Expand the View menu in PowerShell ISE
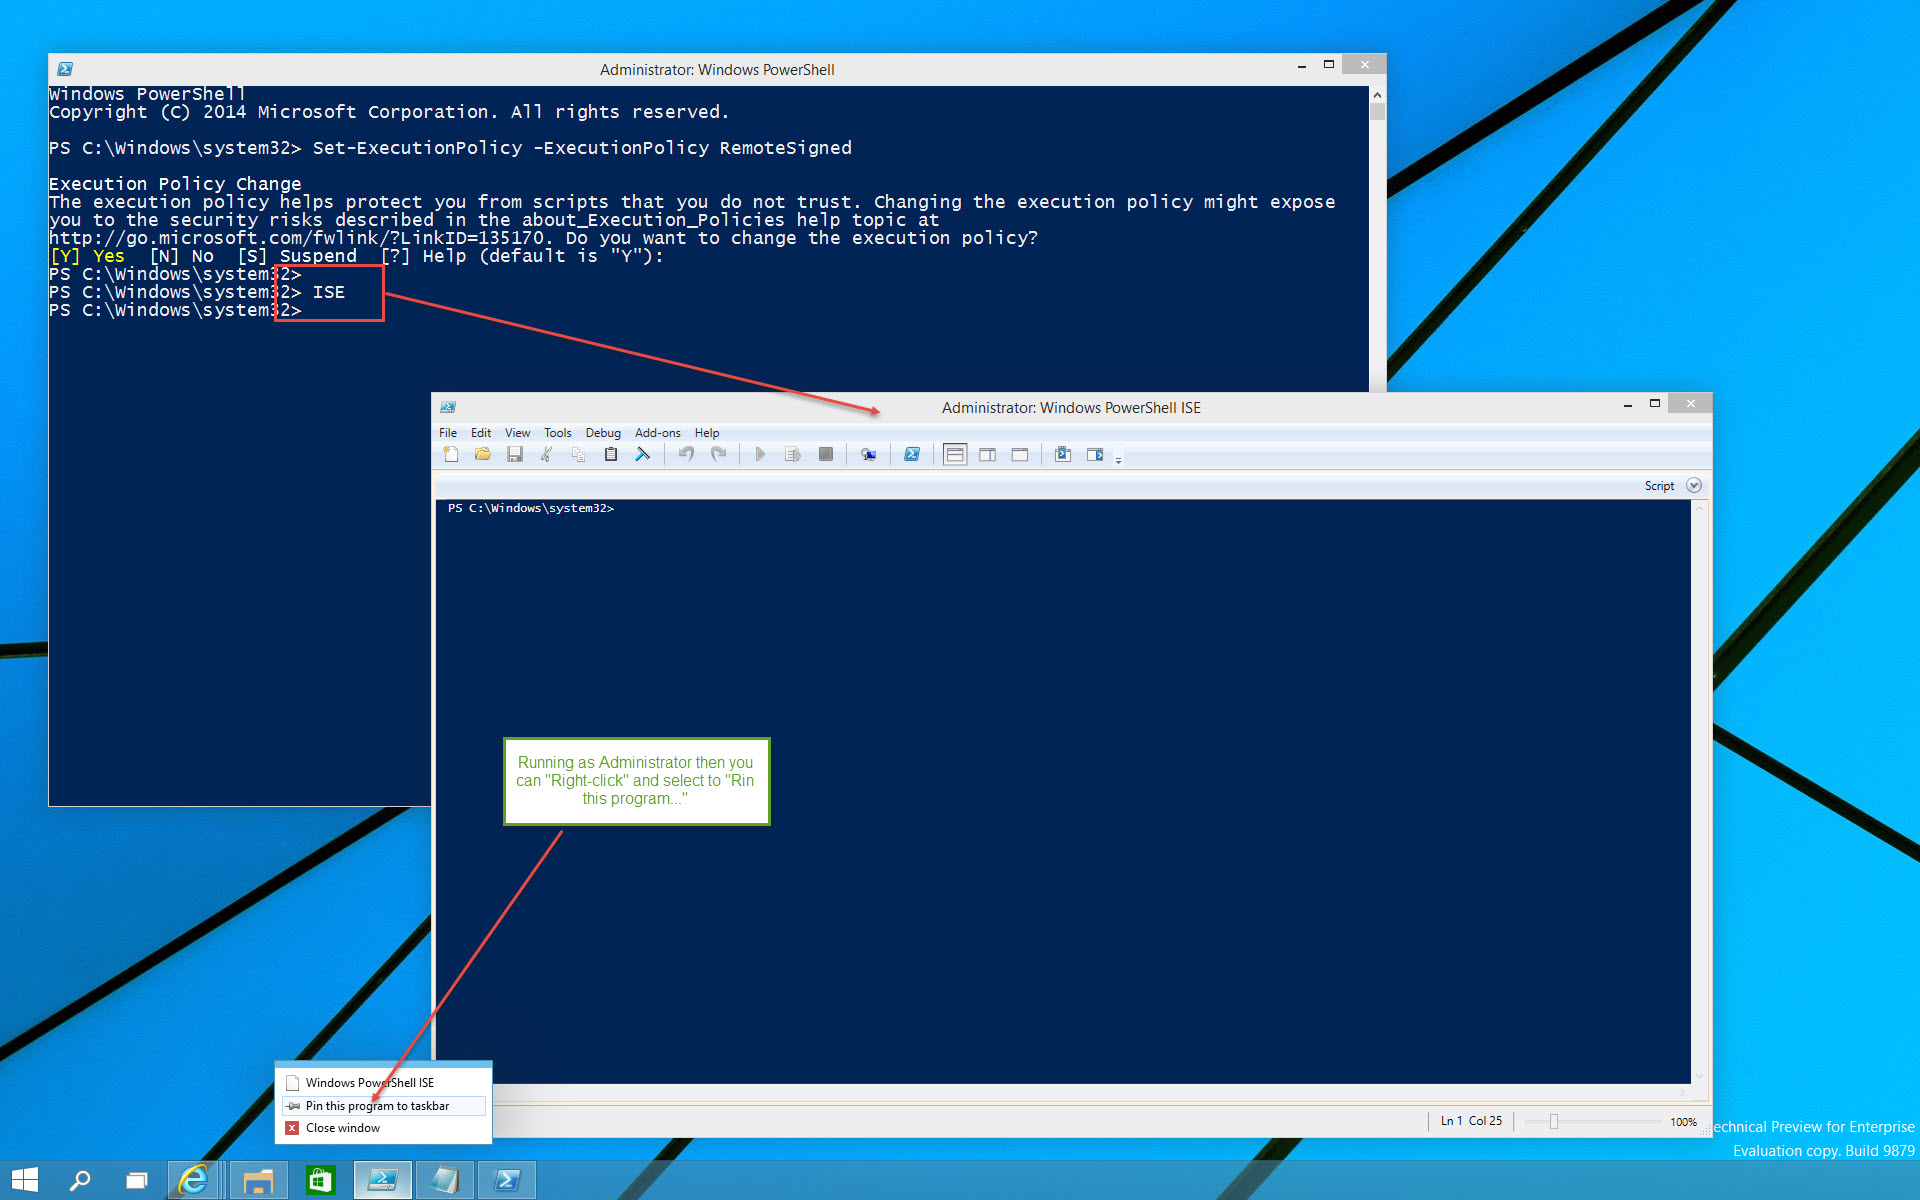1920x1200 pixels. click(x=516, y=433)
